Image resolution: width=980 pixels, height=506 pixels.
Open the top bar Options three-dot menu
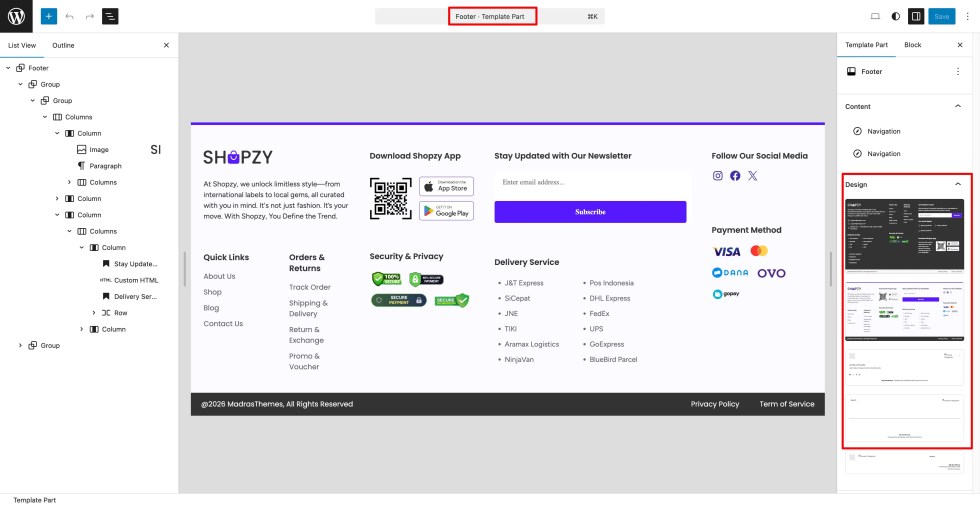click(x=968, y=16)
